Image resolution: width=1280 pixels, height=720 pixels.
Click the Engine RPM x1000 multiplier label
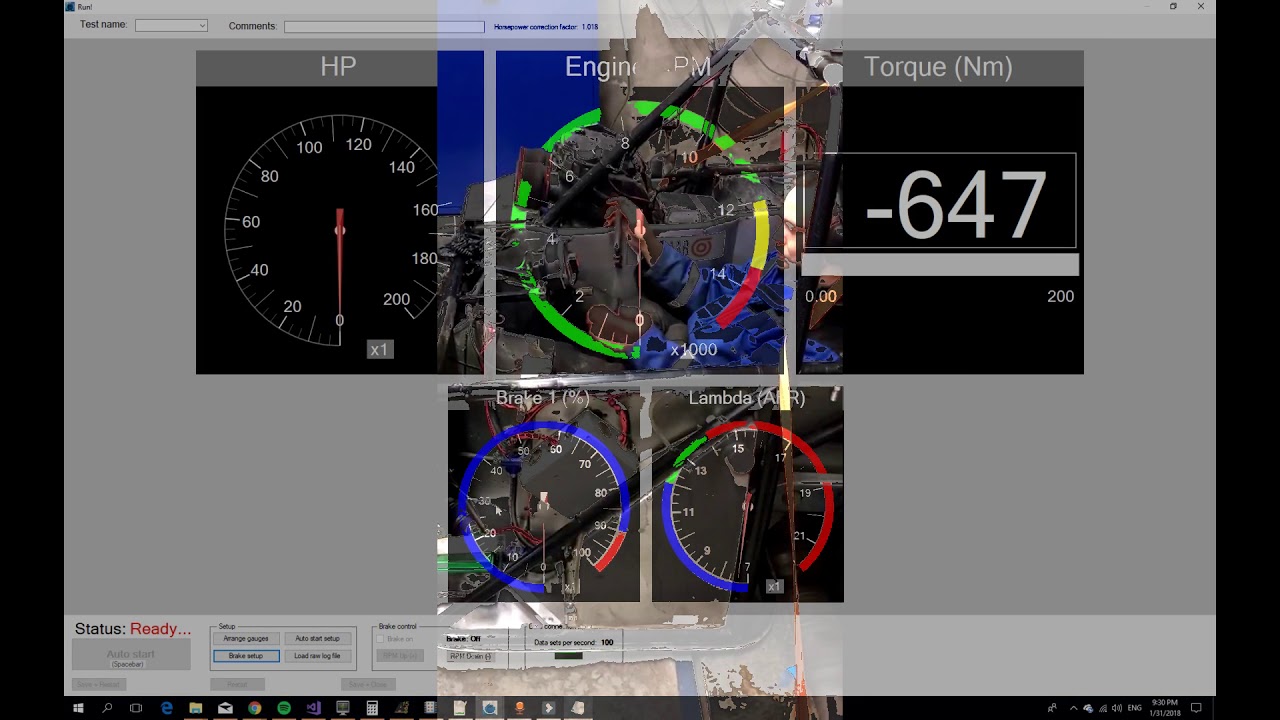point(694,350)
